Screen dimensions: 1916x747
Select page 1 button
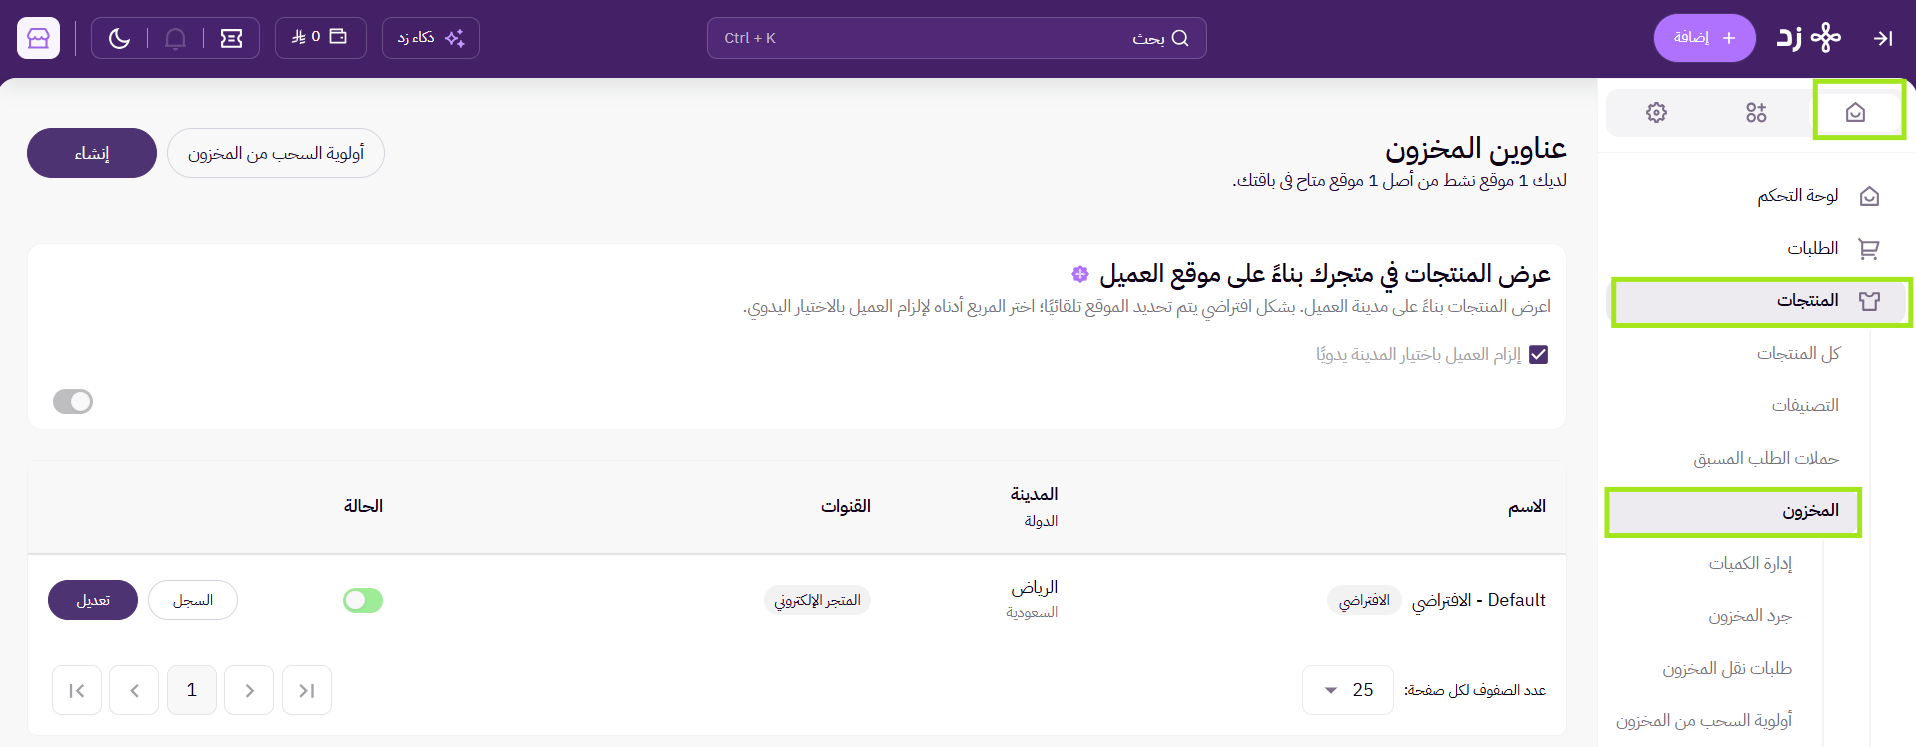(x=192, y=690)
